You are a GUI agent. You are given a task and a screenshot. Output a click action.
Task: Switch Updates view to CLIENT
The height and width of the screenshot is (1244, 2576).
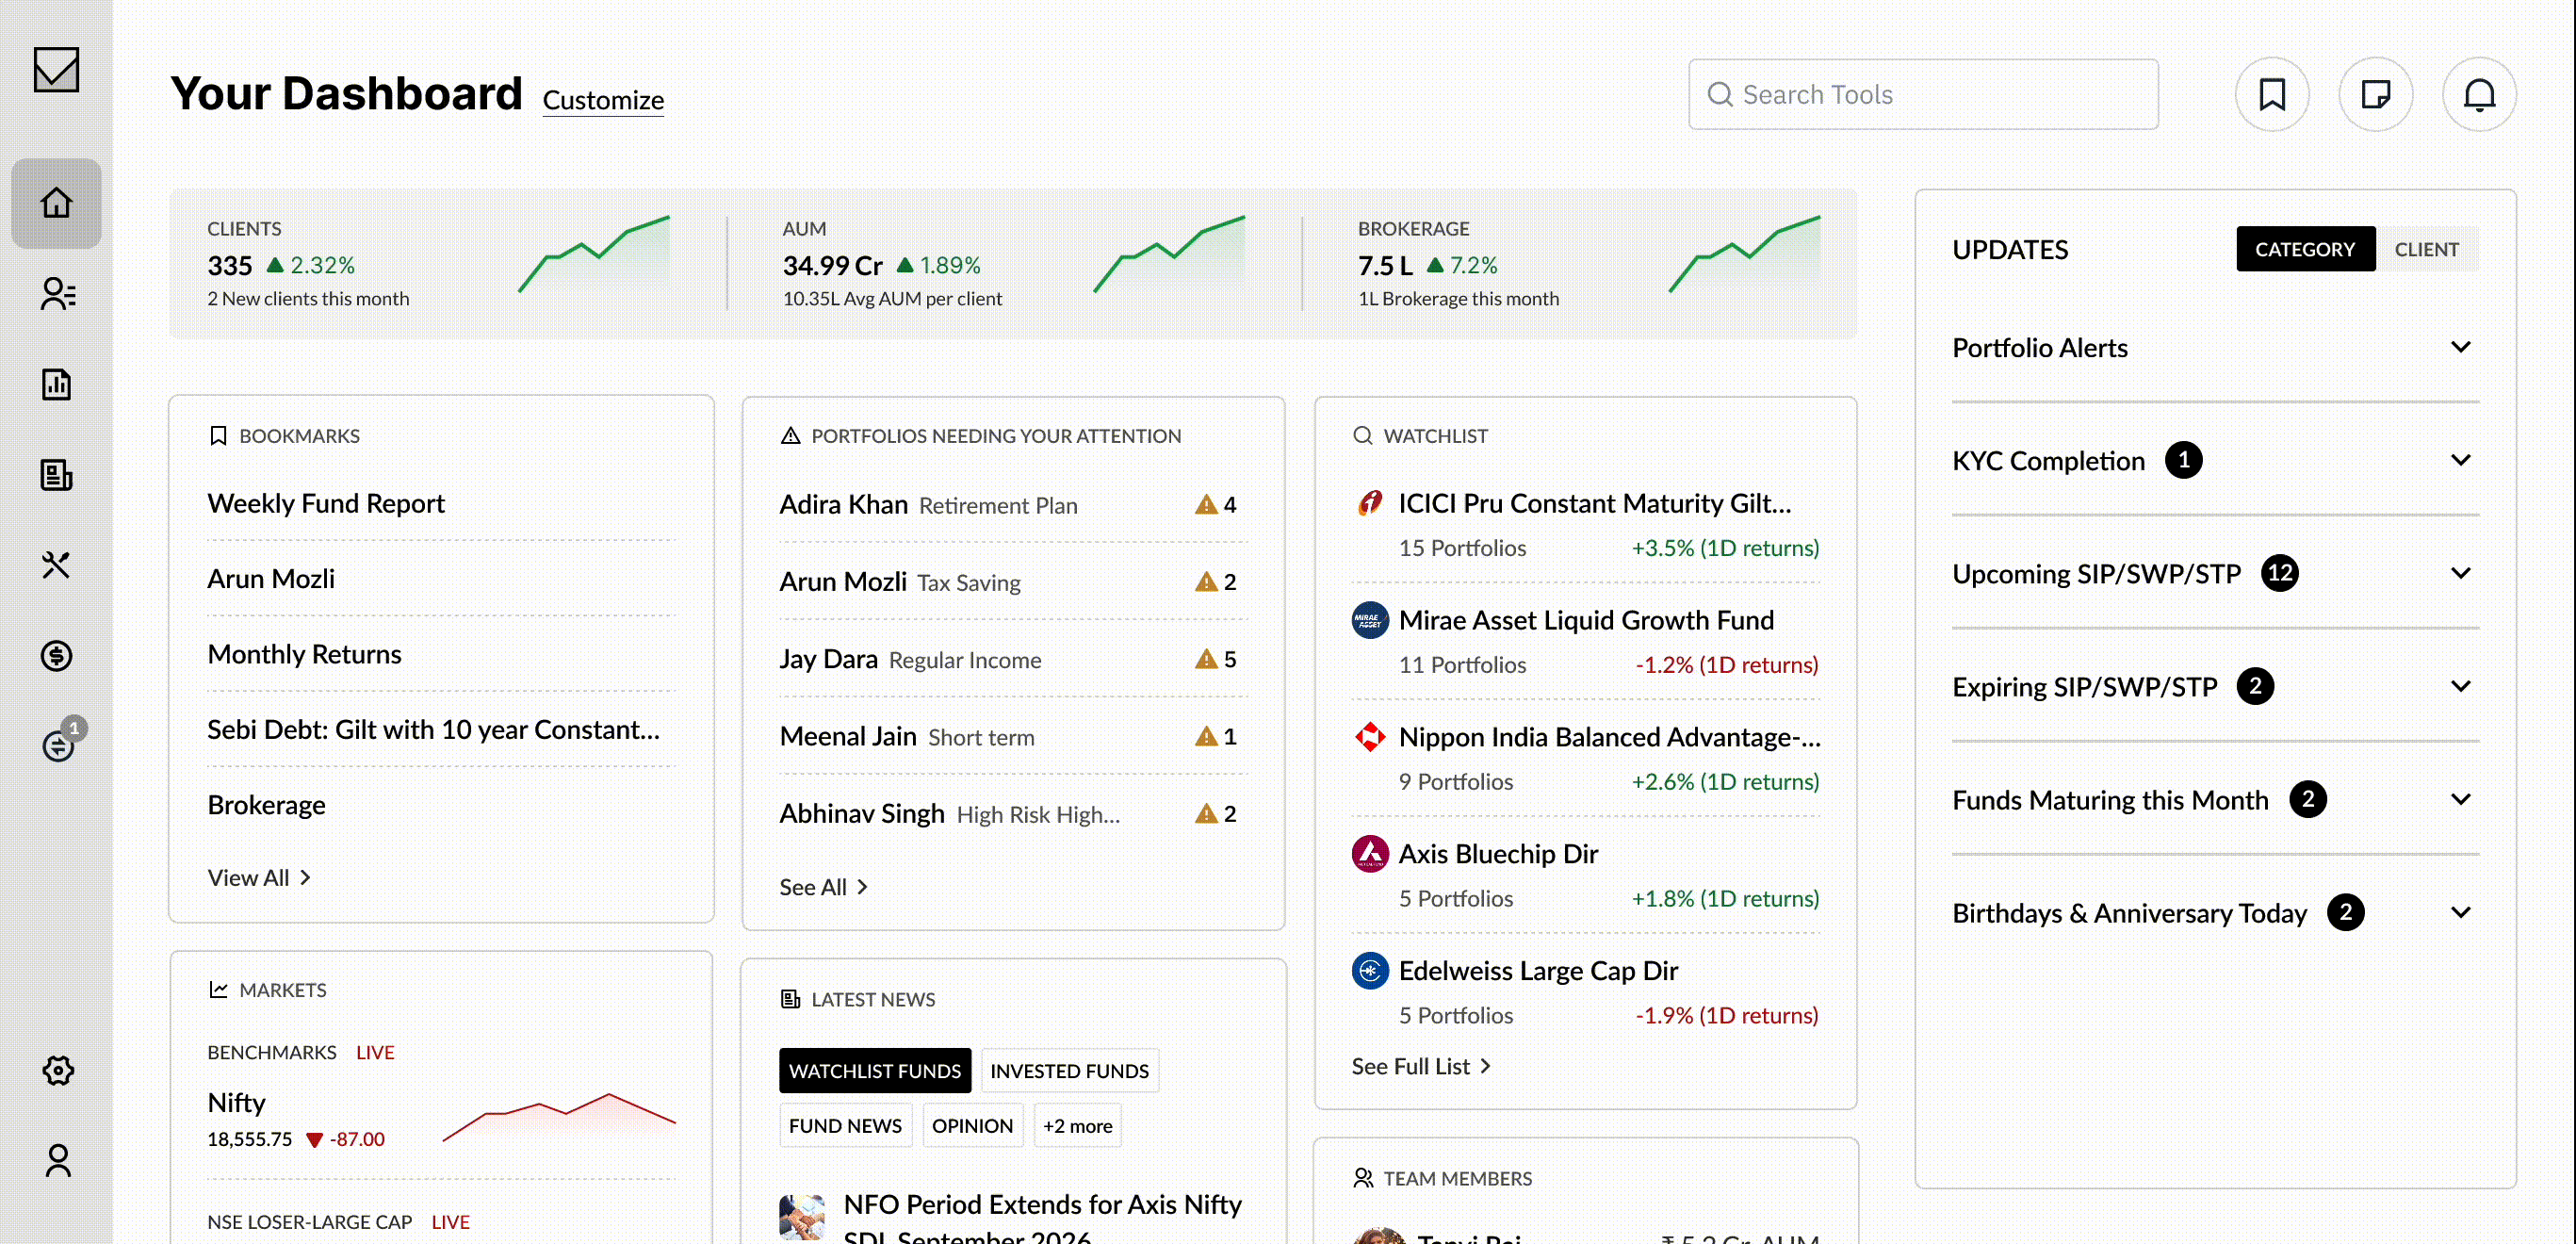click(x=2425, y=249)
